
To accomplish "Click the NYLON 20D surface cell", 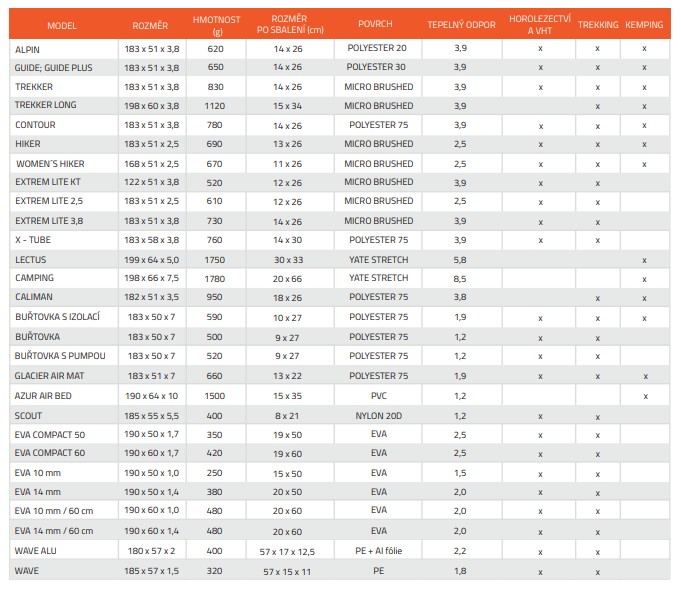I will click(379, 416).
